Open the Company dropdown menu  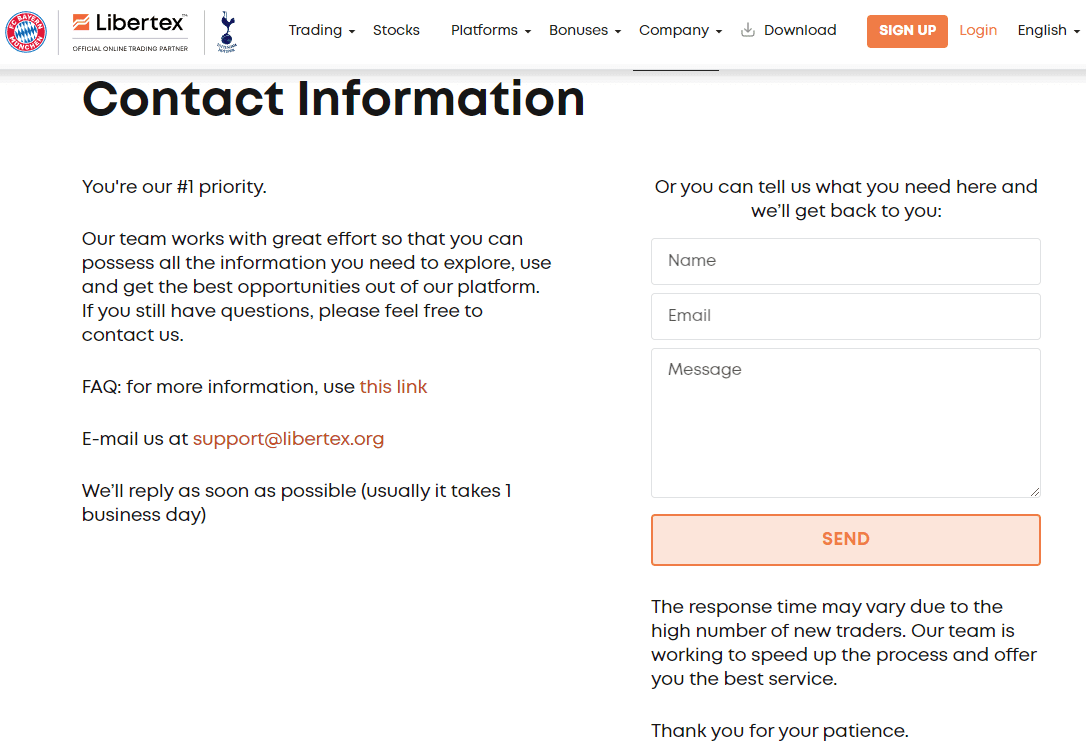pyautogui.click(x=680, y=30)
